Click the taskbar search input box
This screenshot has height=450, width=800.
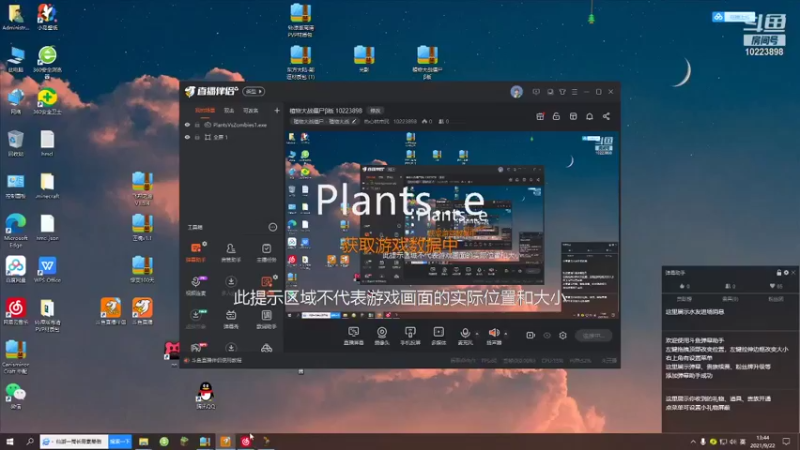[x=74, y=441]
